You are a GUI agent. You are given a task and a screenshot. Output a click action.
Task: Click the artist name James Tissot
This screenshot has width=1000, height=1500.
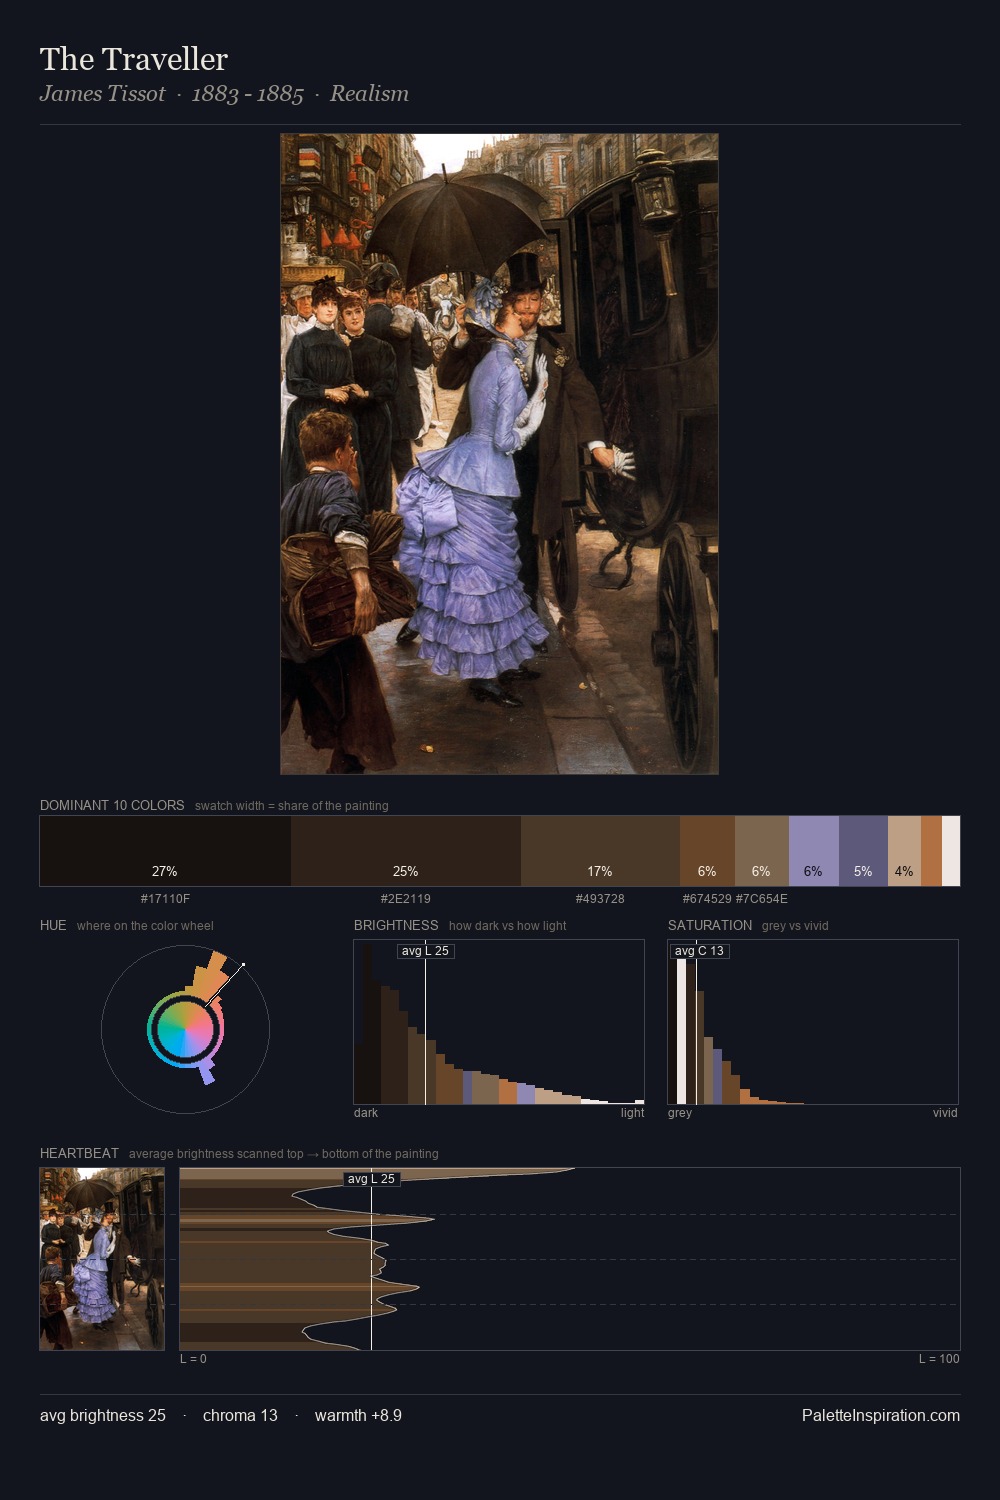click(x=102, y=93)
